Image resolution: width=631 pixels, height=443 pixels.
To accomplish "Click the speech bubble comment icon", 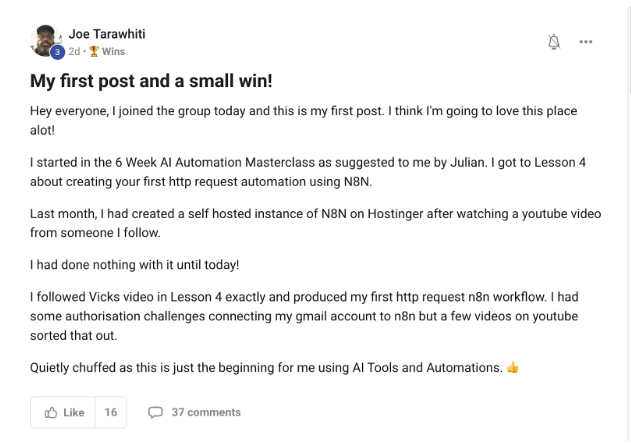I will [155, 412].
